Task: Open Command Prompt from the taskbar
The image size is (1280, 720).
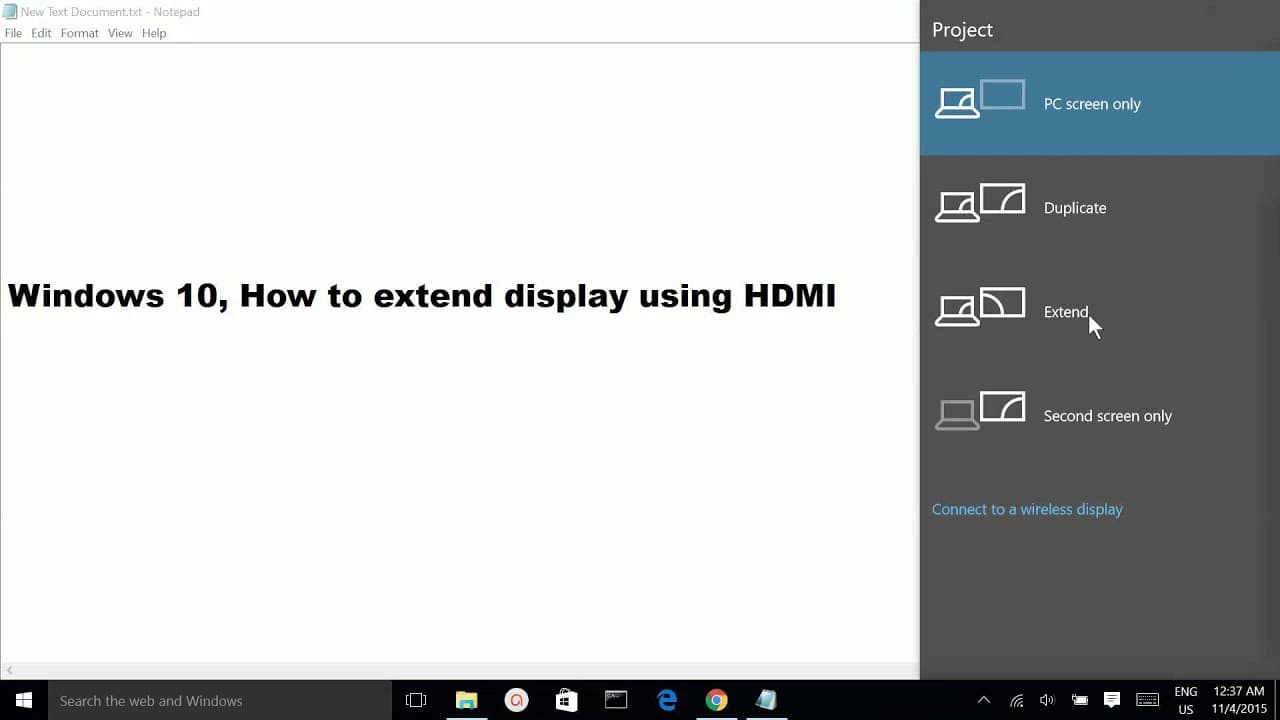Action: pos(616,700)
